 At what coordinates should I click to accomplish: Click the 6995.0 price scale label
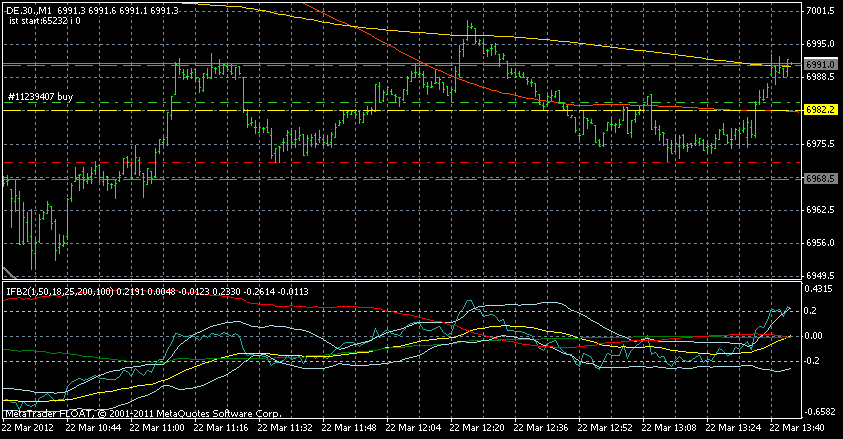click(820, 44)
